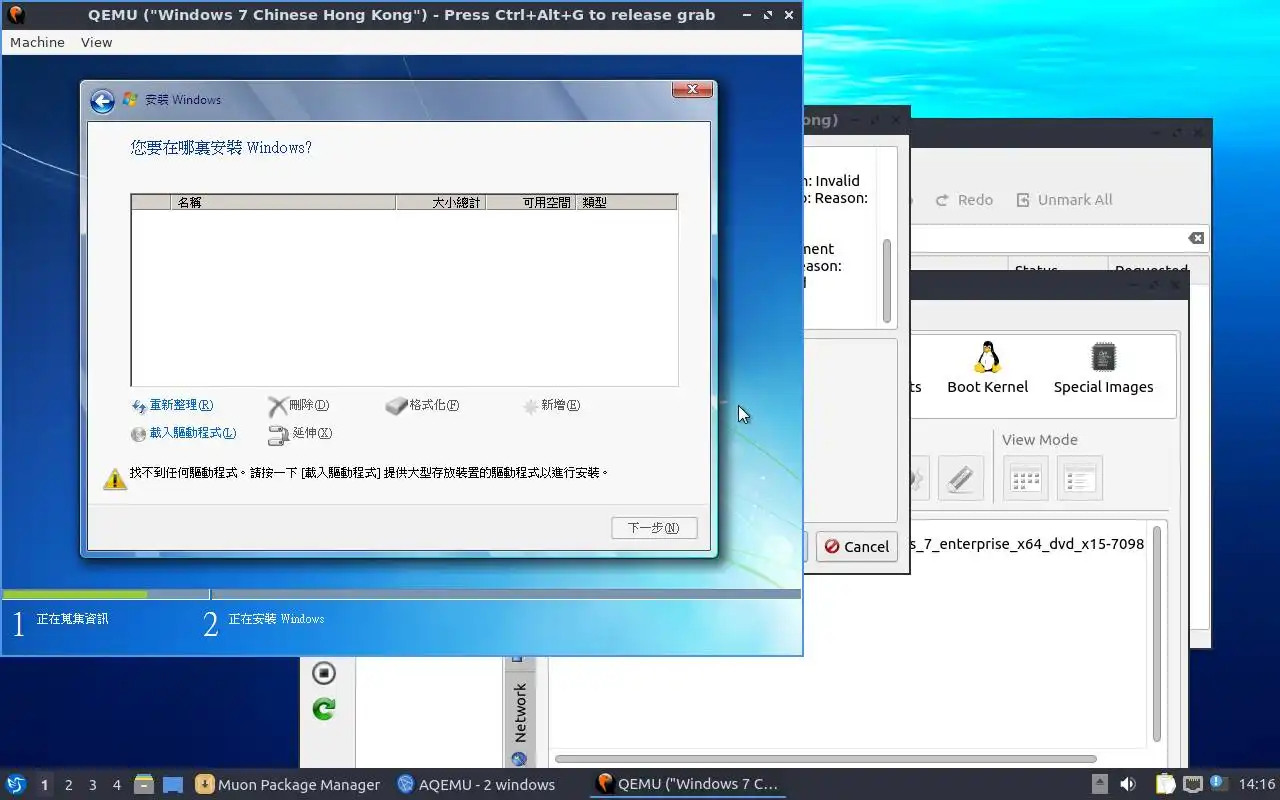Switch to AQEMU - 2 windows taskbar entry
The width and height of the screenshot is (1280, 800).
pos(476,784)
